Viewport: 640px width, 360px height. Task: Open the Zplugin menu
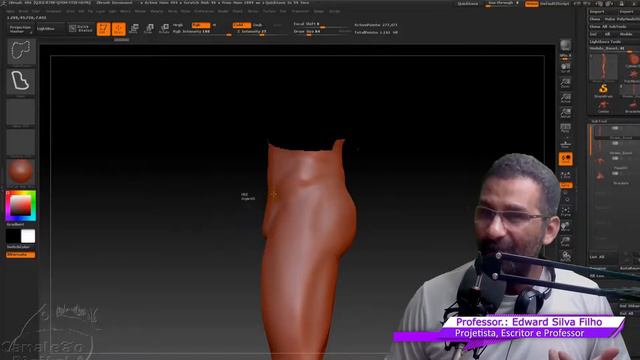319,11
